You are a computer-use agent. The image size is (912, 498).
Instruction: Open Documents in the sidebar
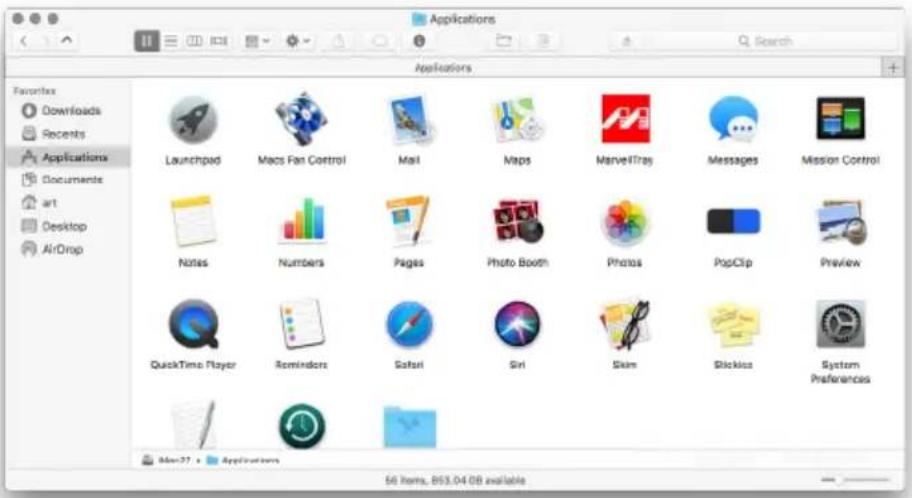pos(62,180)
